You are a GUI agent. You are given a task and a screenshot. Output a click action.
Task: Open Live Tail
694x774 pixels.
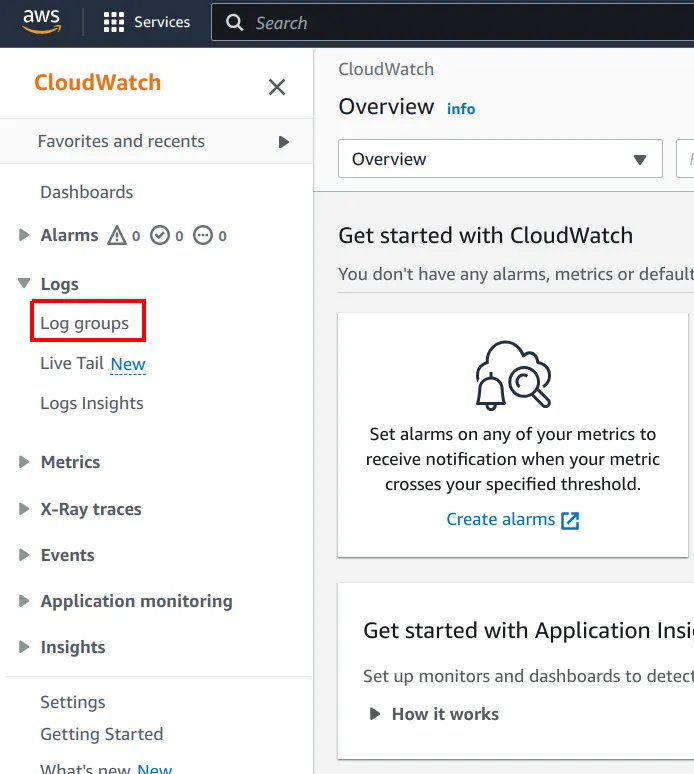(x=72, y=363)
